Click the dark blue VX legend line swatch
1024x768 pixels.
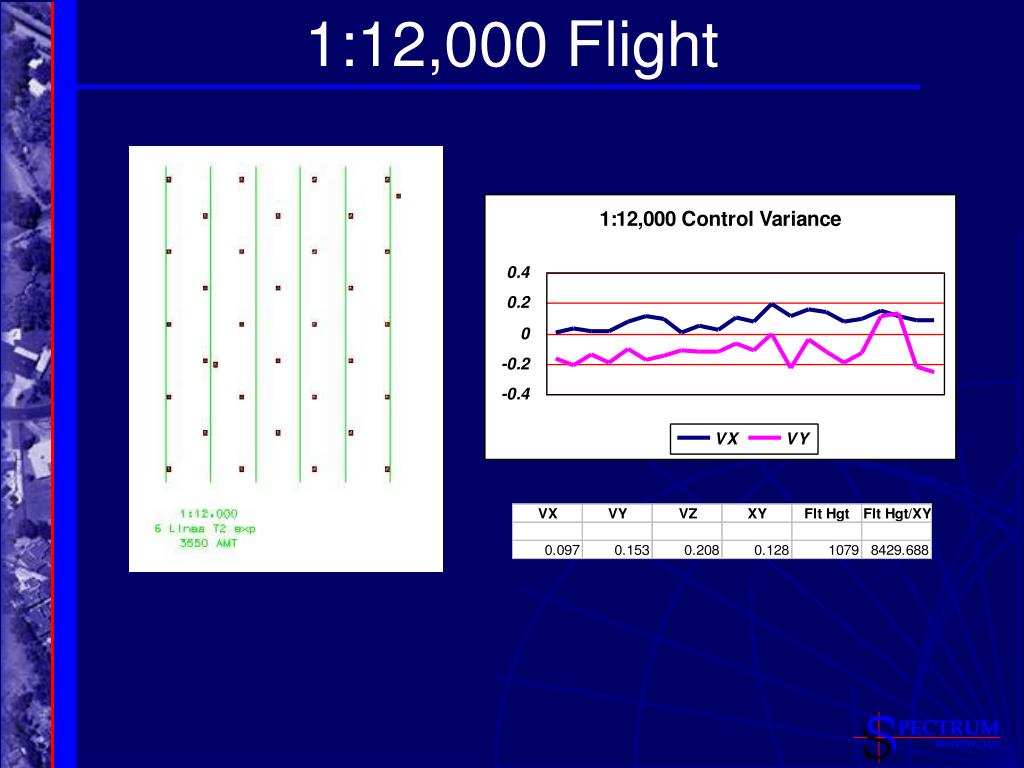(x=694, y=438)
